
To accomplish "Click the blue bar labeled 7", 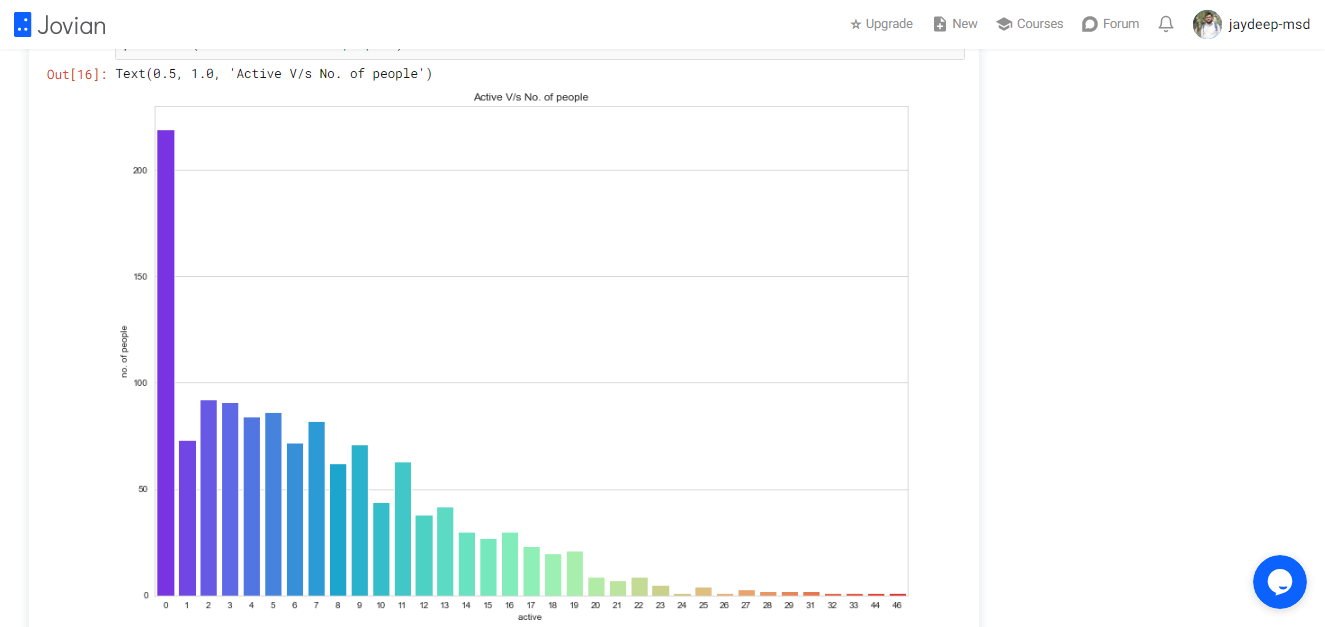I will pyautogui.click(x=317, y=509).
